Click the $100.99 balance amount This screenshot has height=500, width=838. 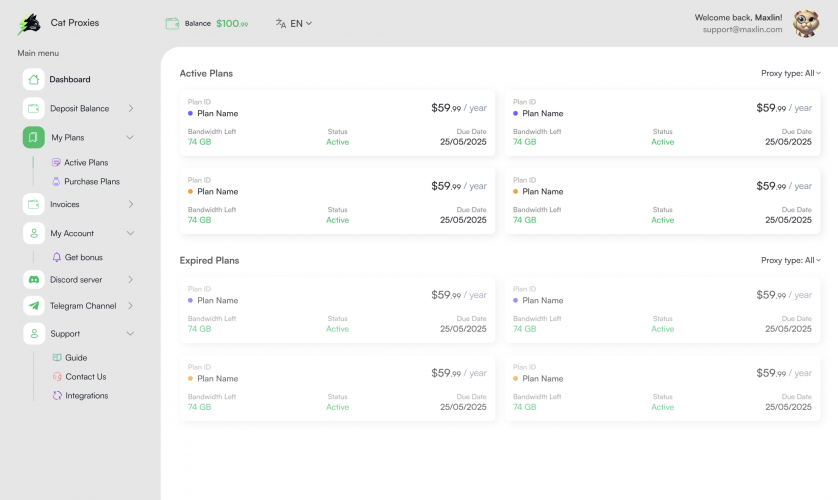(232, 24)
